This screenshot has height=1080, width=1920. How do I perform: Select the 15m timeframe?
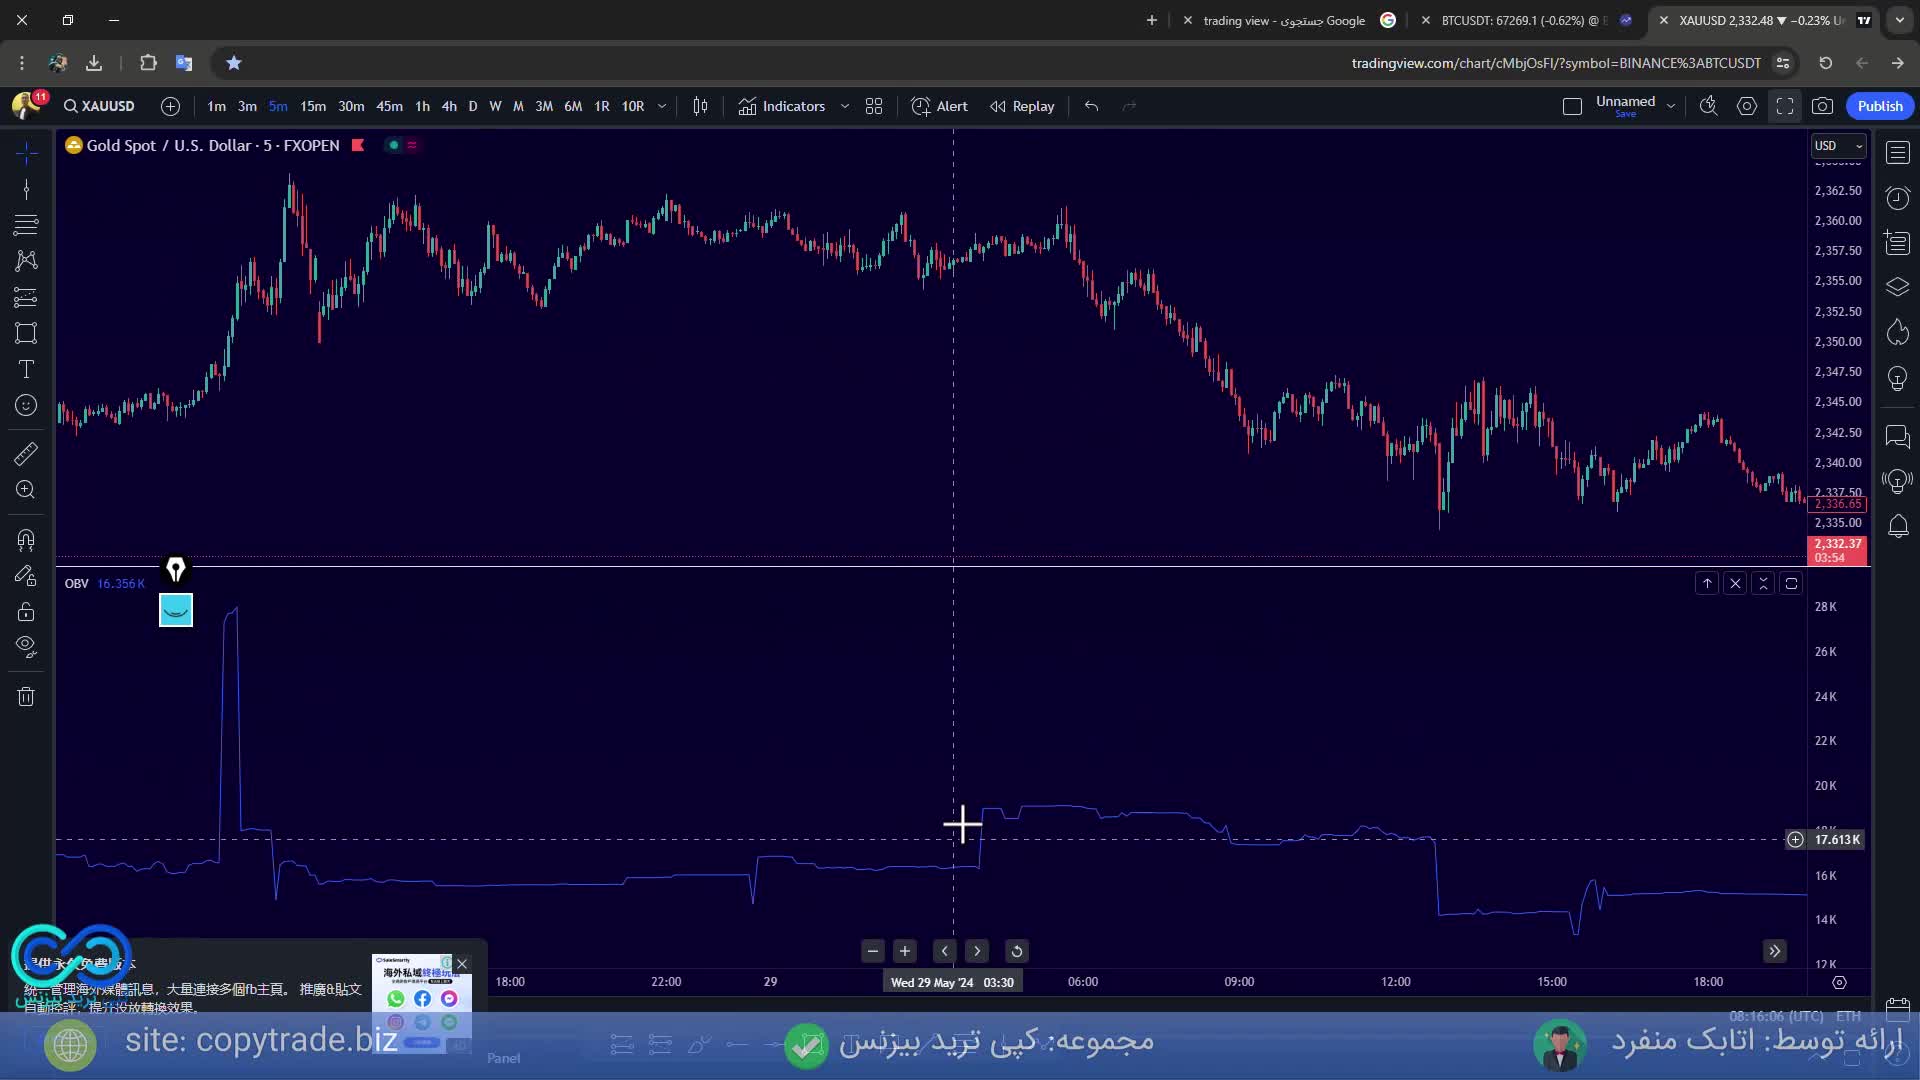(313, 106)
